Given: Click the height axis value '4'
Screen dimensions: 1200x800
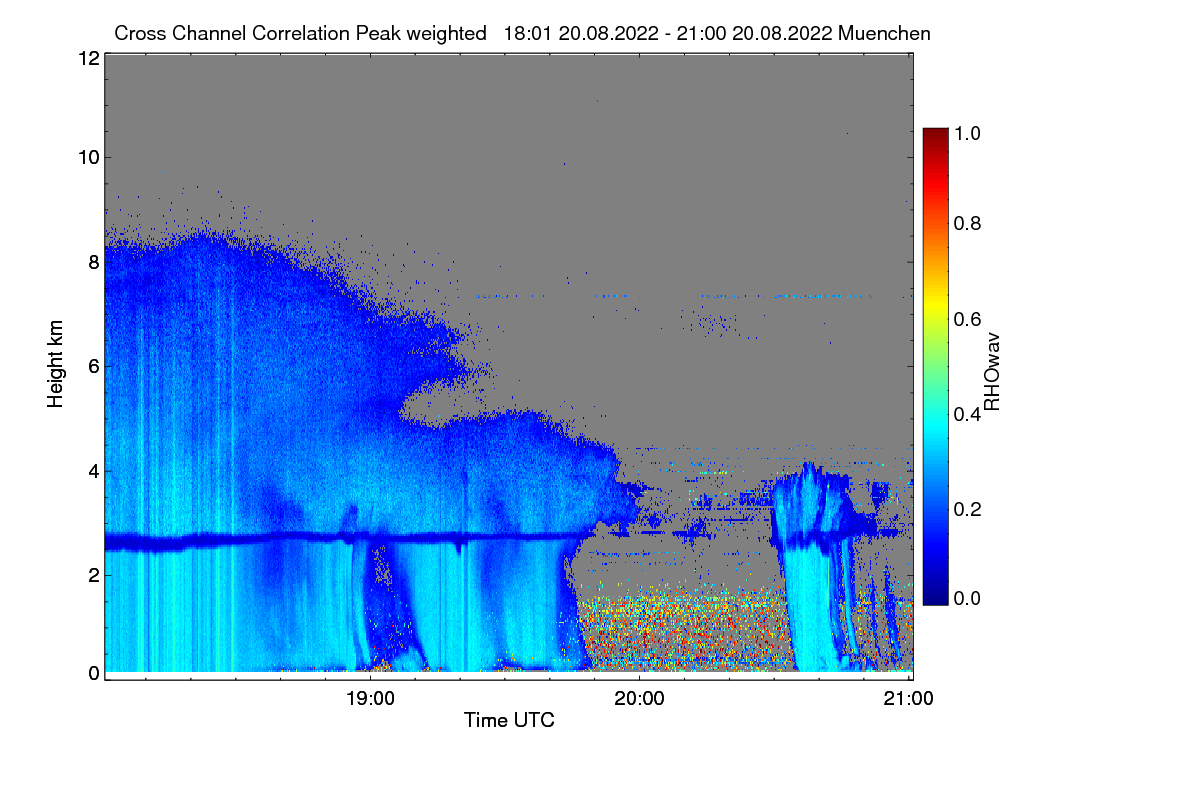Looking at the screenshot, I should 94,470.
